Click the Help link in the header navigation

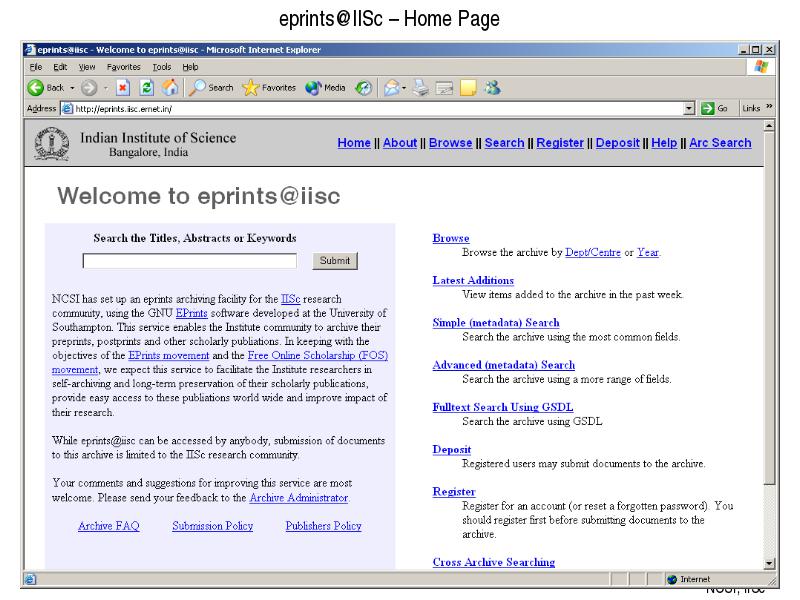click(x=664, y=143)
